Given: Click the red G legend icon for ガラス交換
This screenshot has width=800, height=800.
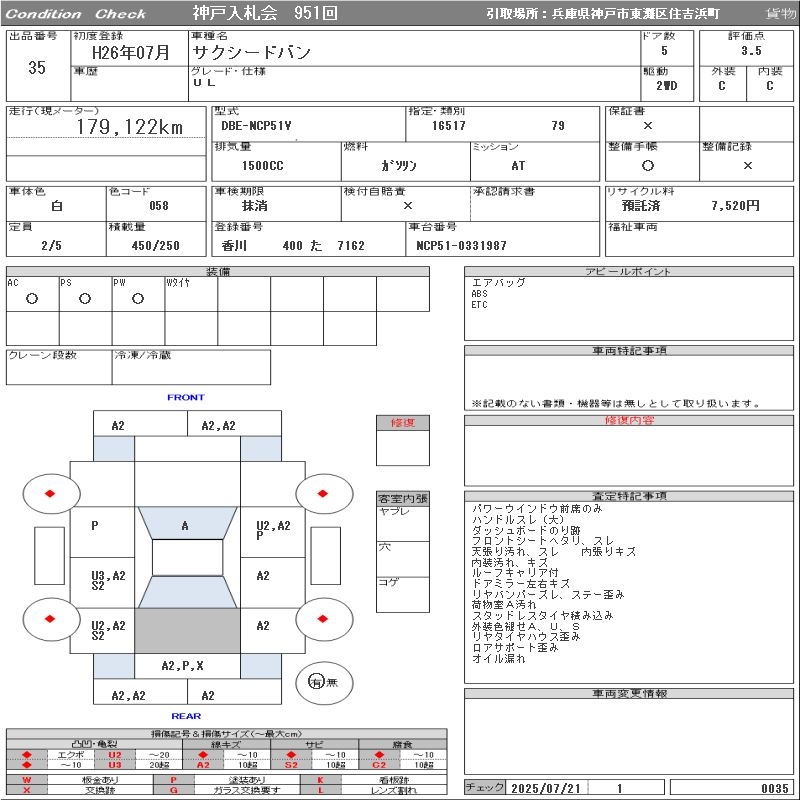Looking at the screenshot, I should coord(173,790).
